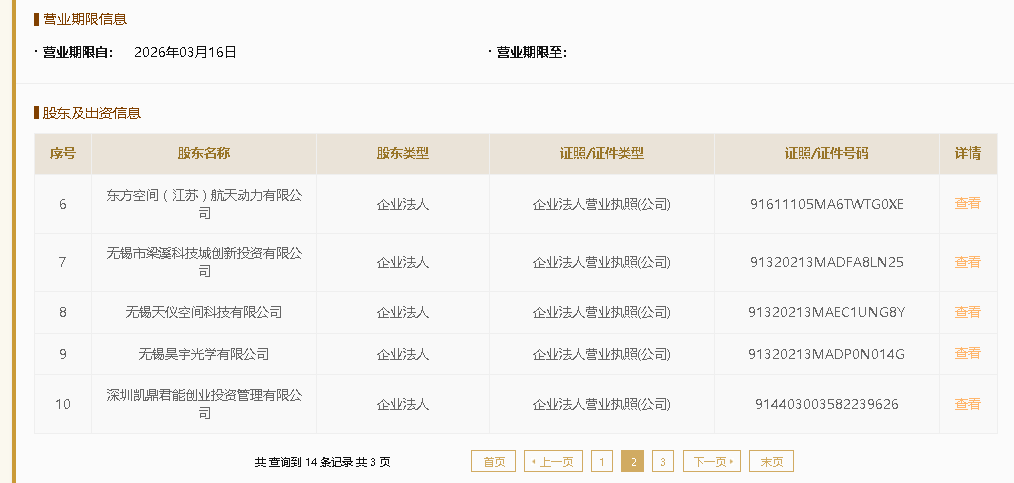The image size is (1014, 483).
Task: Jump to page 1 of results
Action: point(601,461)
